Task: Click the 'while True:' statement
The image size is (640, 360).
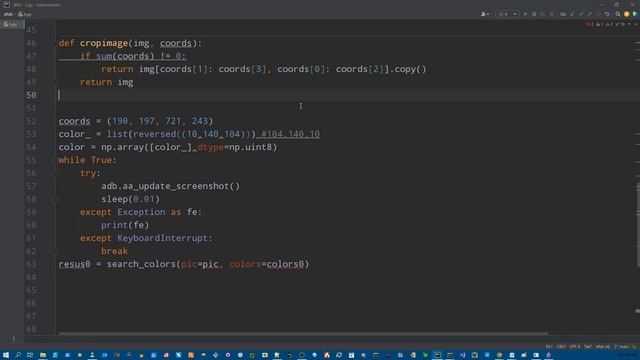Action: click(87, 160)
